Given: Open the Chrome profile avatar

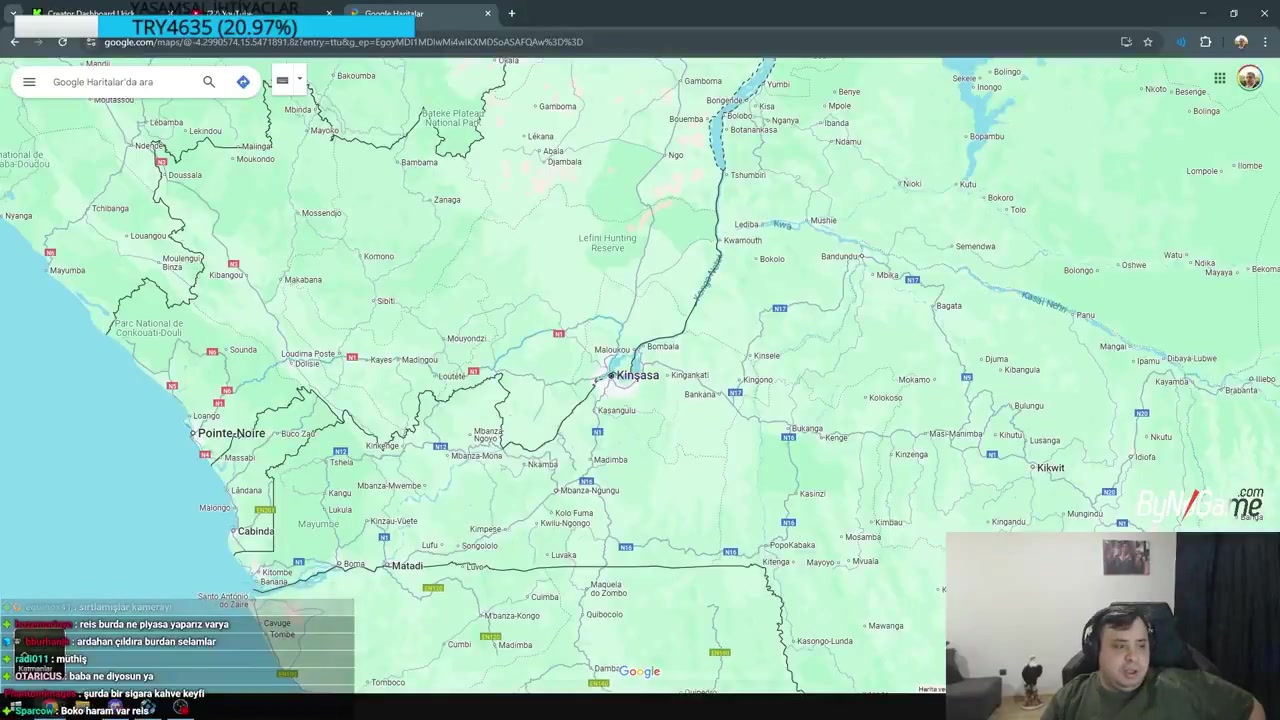Looking at the screenshot, I should tap(1241, 42).
